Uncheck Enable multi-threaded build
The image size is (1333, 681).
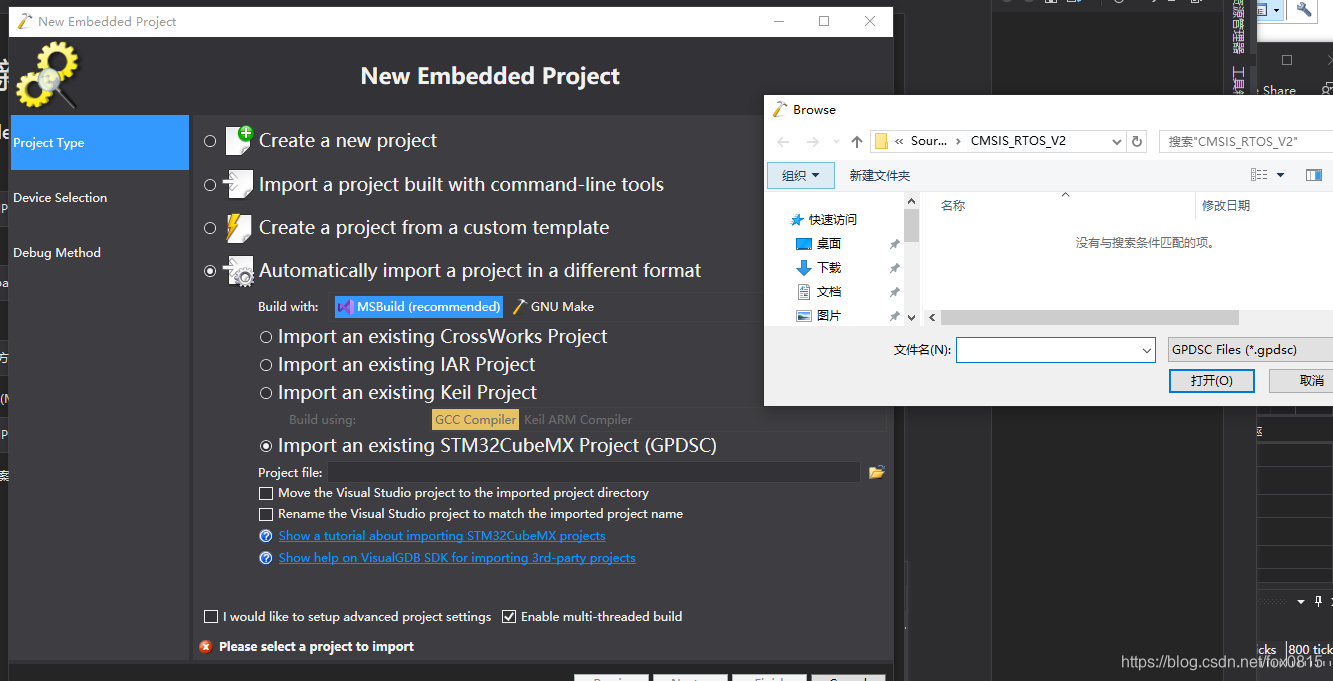point(509,617)
